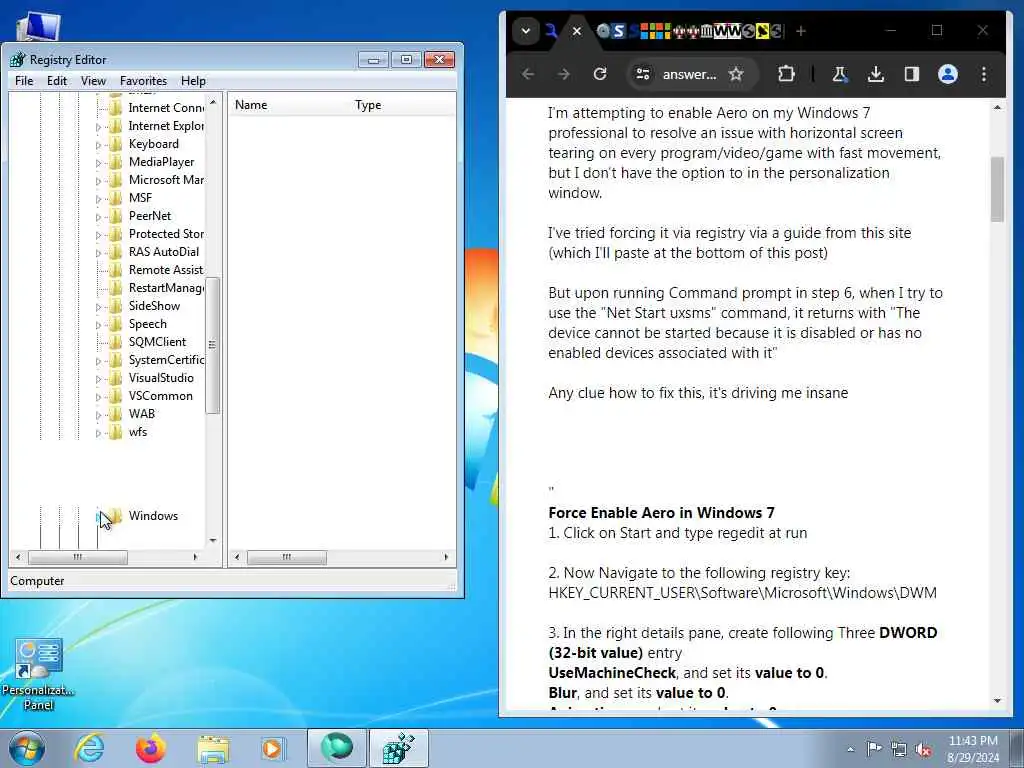Expand the Internet Explorer registry key
Viewport: 1024px width, 768px height.
[99, 127]
